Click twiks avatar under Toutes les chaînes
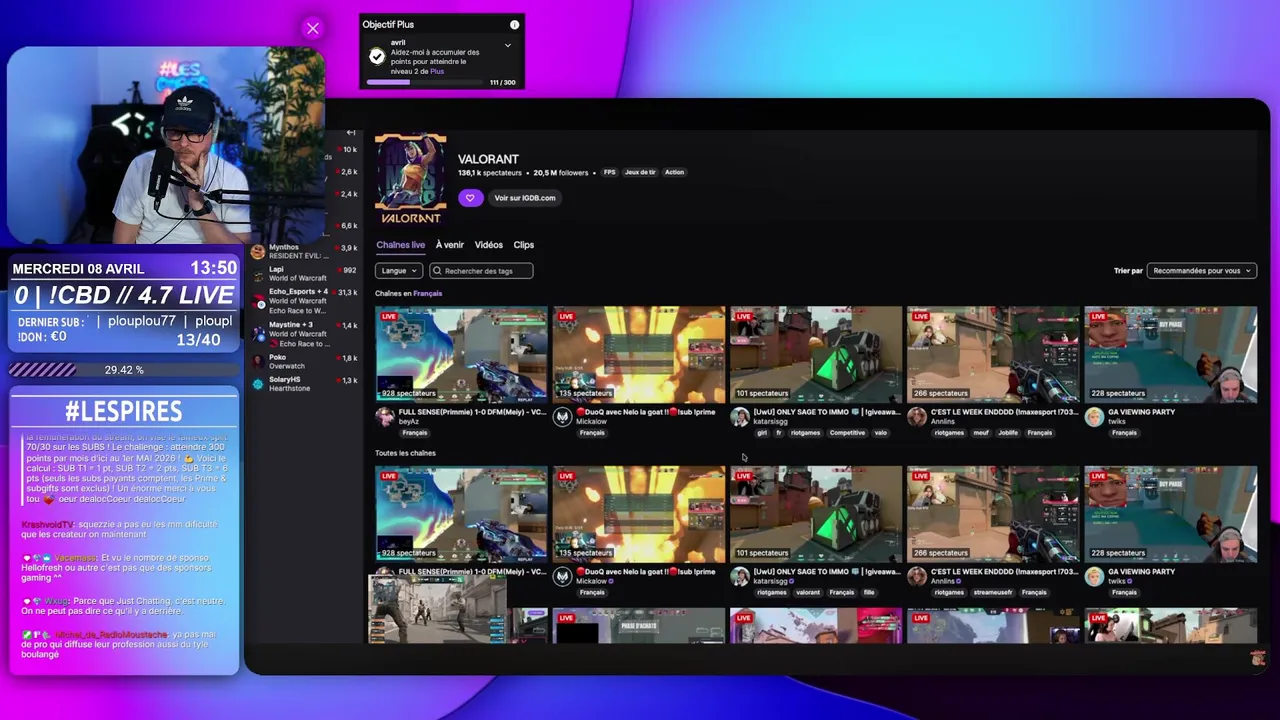The image size is (1280, 720). point(1094,577)
